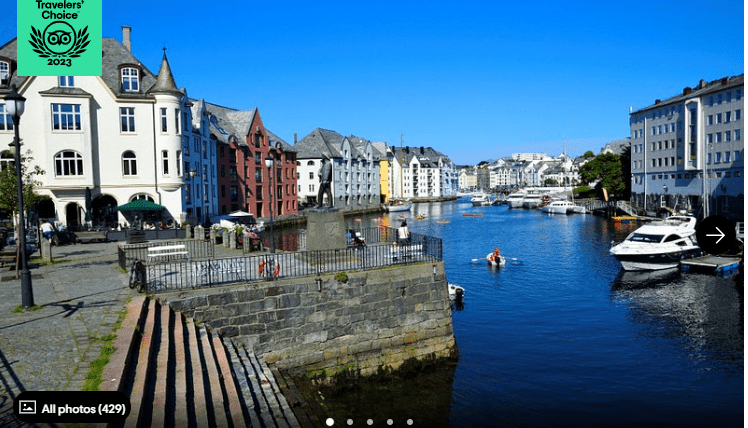Screen dimensions: 748x428
Task: Click the "Travelers' Choice" text on the badge
Action: [59, 10]
